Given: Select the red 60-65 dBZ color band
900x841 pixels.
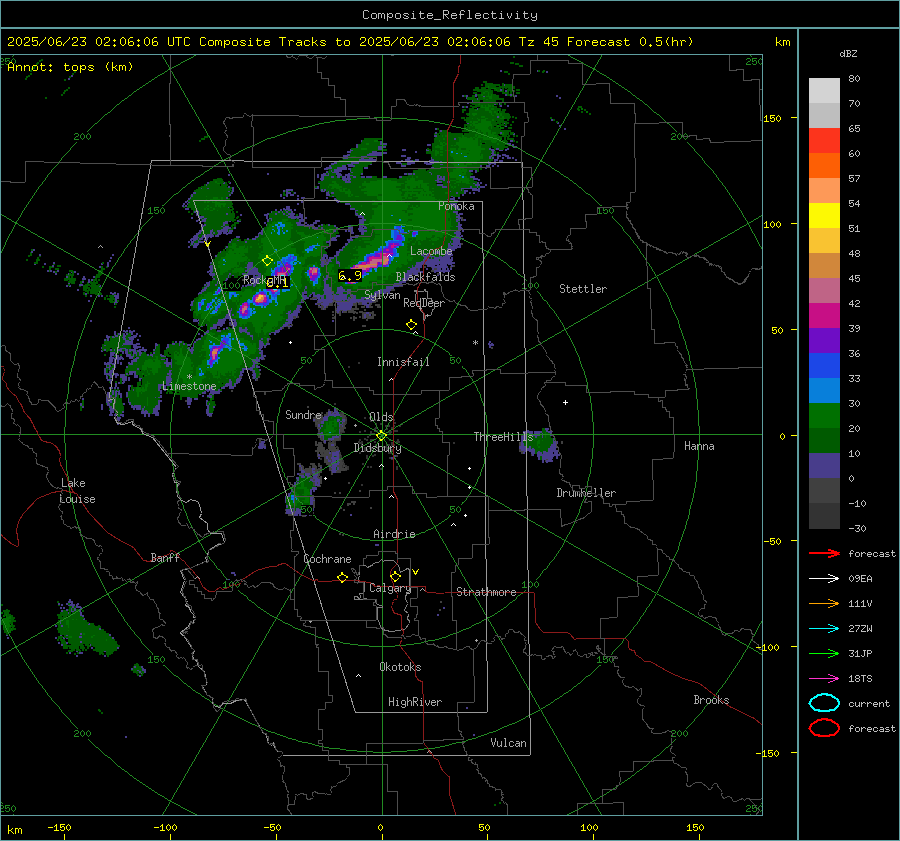Looking at the screenshot, I should tap(824, 141).
